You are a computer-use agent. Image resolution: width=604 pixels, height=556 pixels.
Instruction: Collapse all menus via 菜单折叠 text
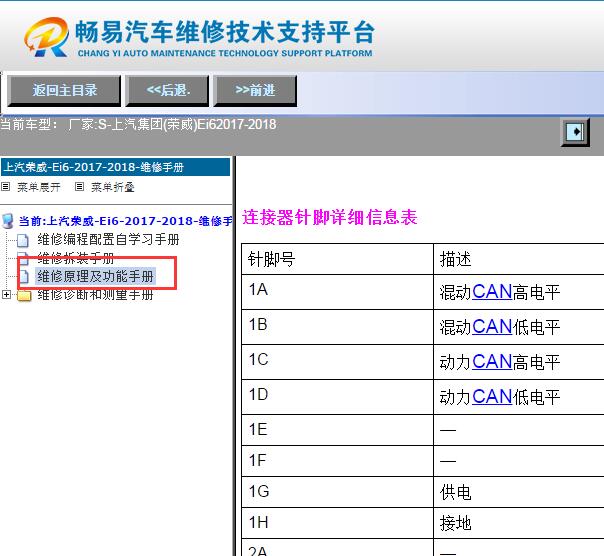[112, 187]
